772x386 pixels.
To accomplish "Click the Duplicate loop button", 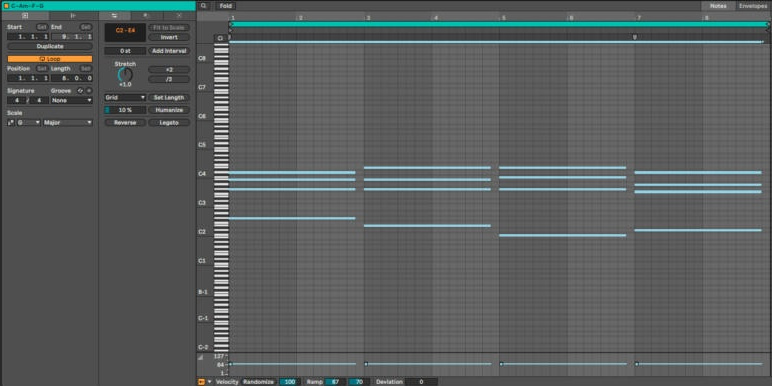I will tap(50, 46).
